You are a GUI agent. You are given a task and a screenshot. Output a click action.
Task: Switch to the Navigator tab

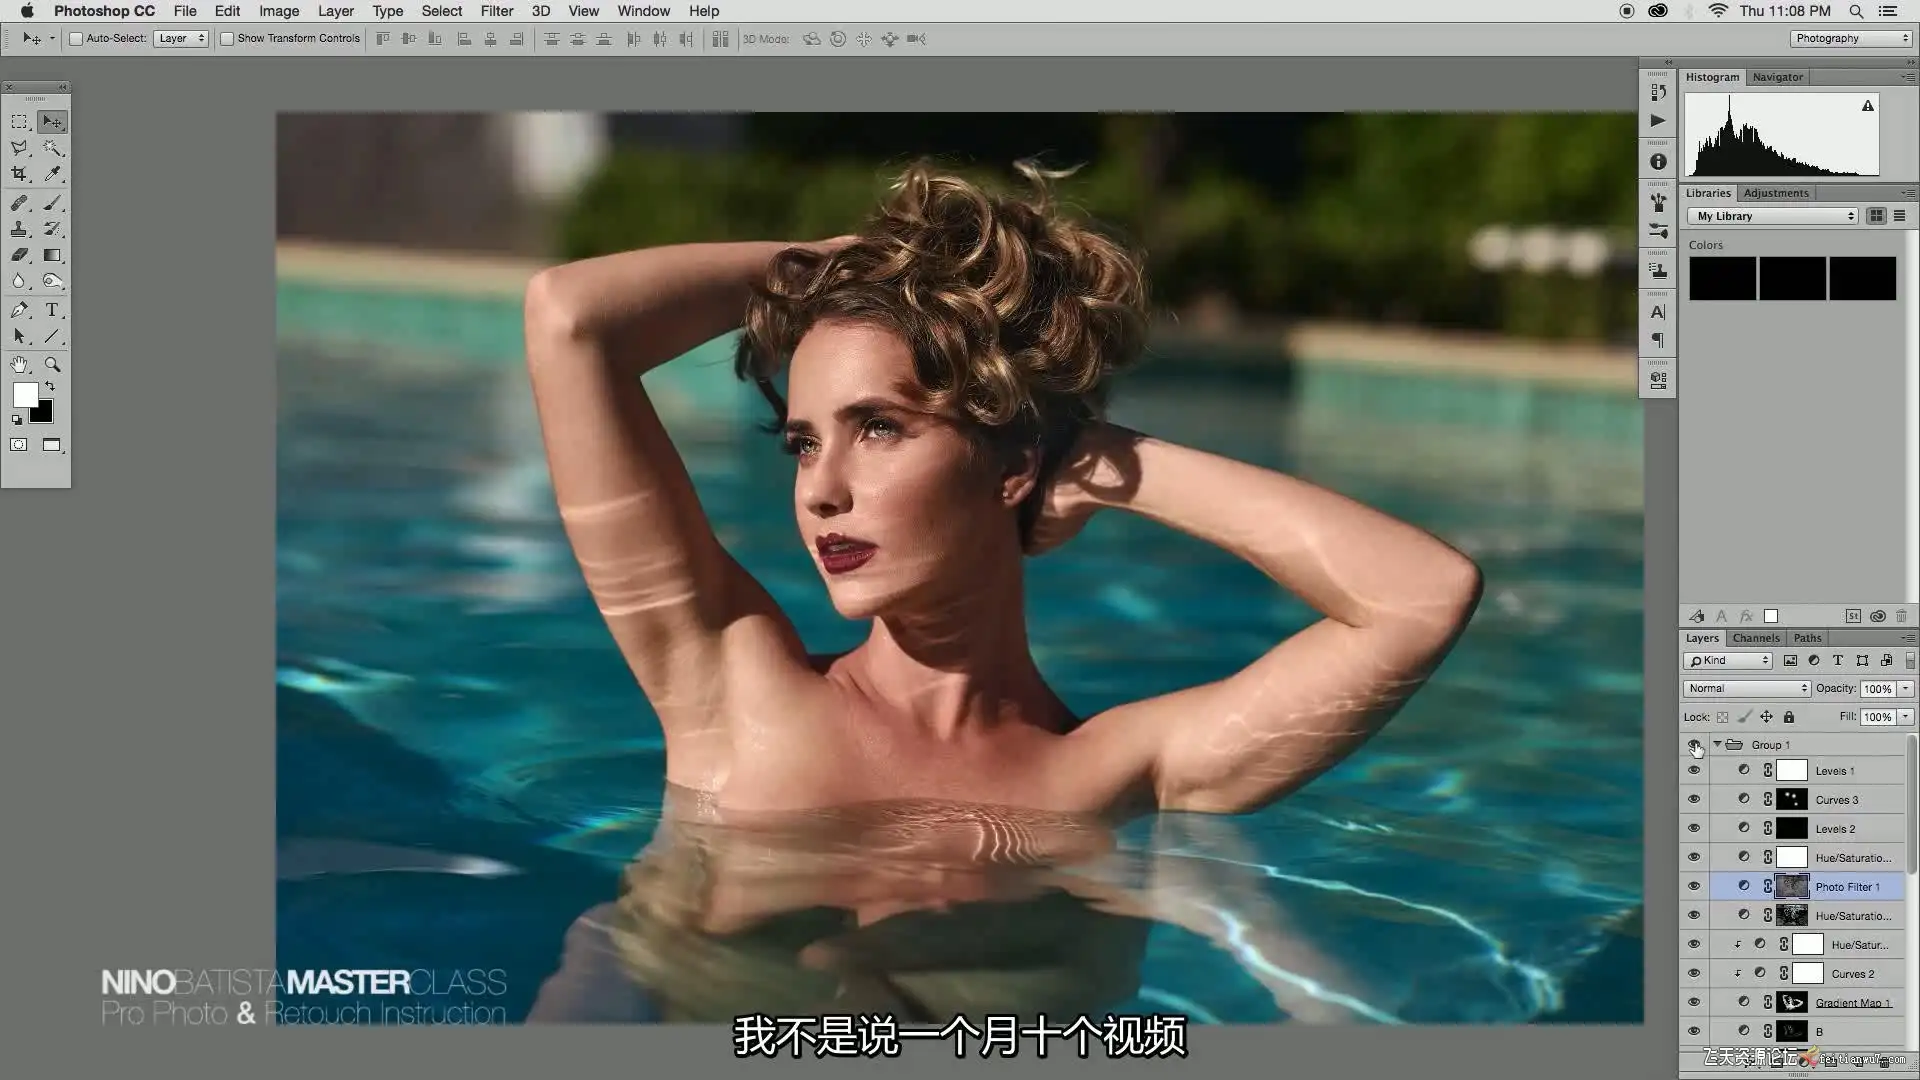pyautogui.click(x=1777, y=77)
